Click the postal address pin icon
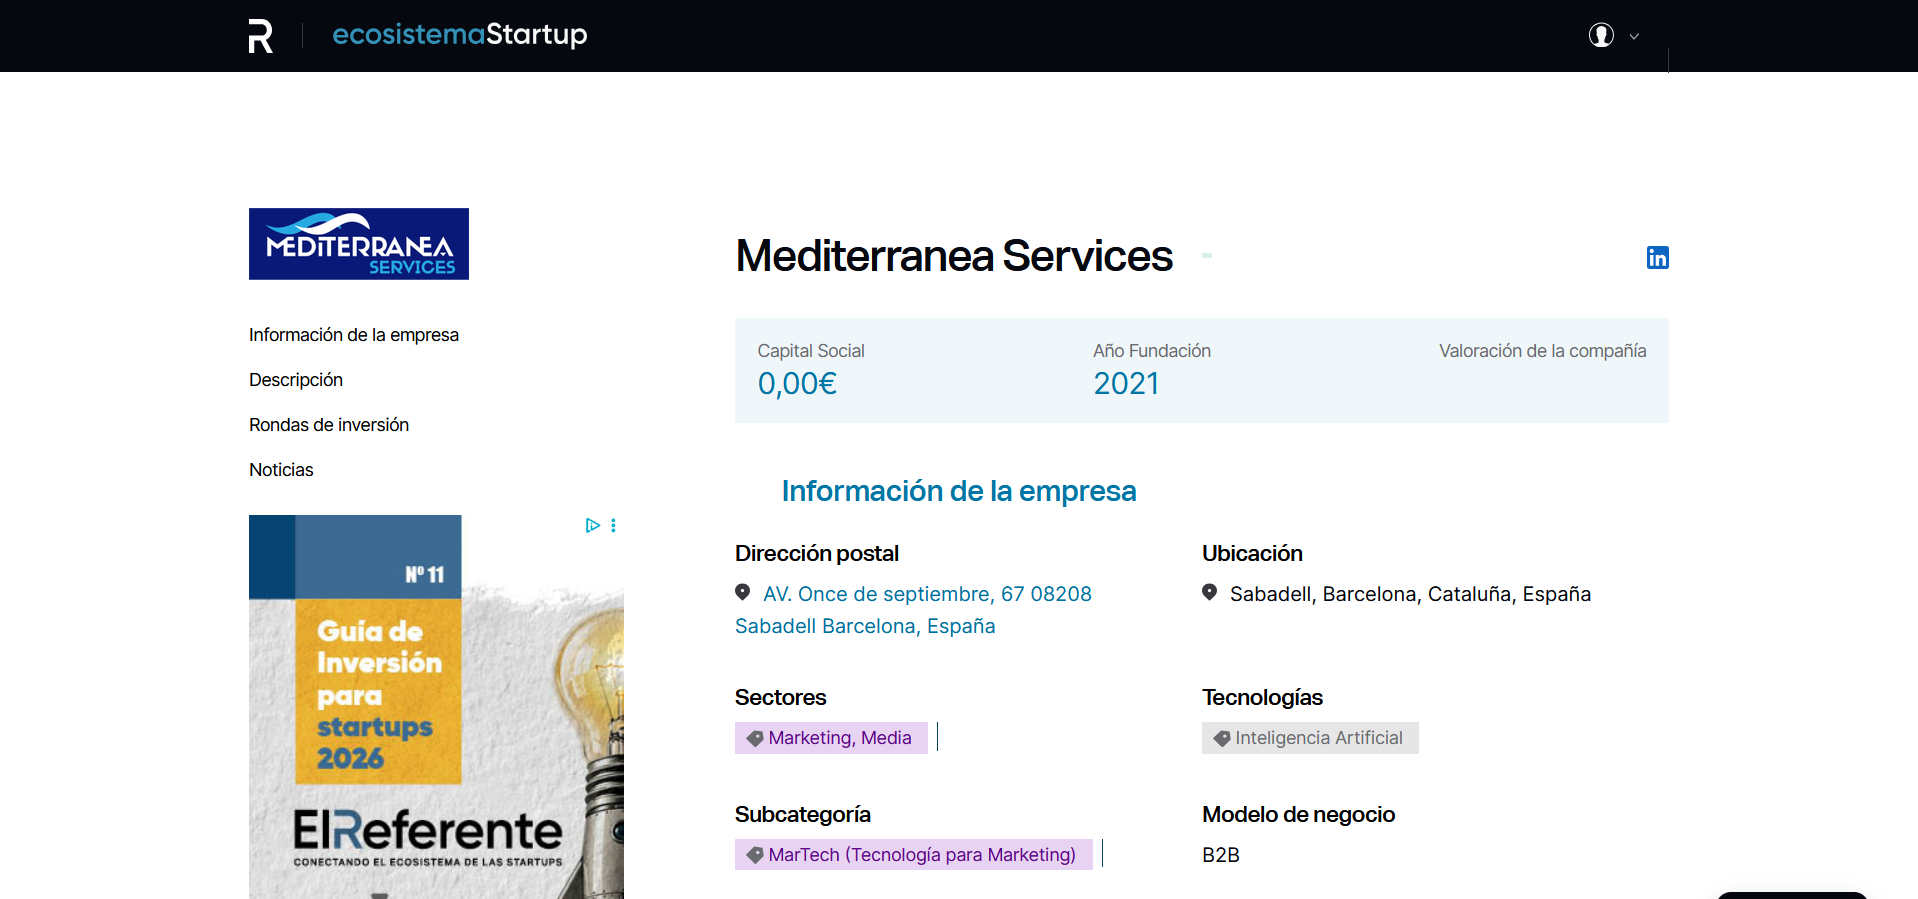 742,592
